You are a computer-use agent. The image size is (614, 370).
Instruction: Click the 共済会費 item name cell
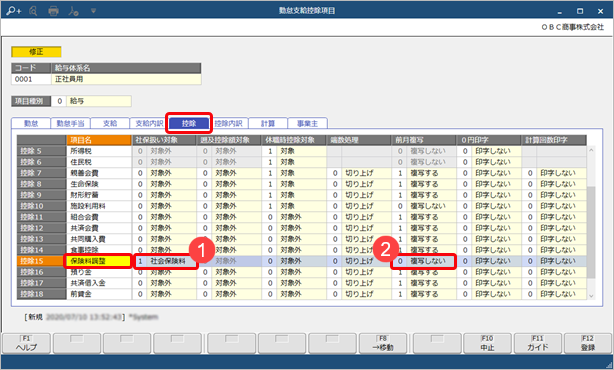[99, 228]
